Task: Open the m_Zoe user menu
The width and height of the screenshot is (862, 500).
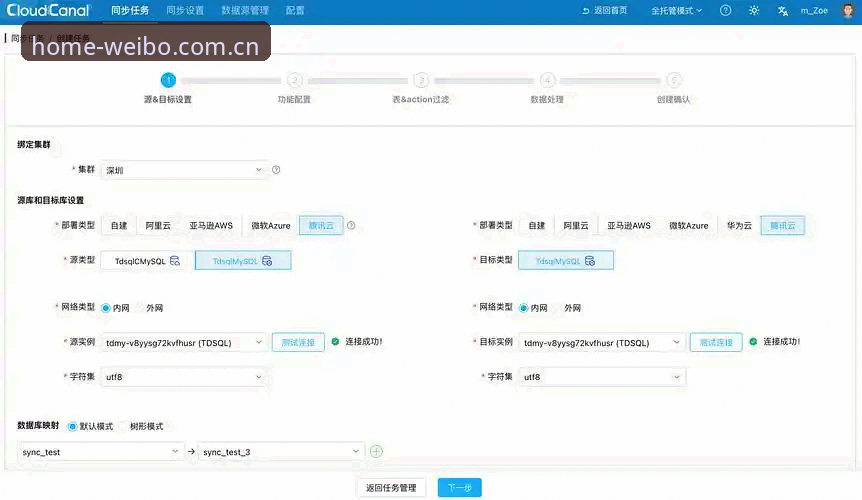Action: 814,10
